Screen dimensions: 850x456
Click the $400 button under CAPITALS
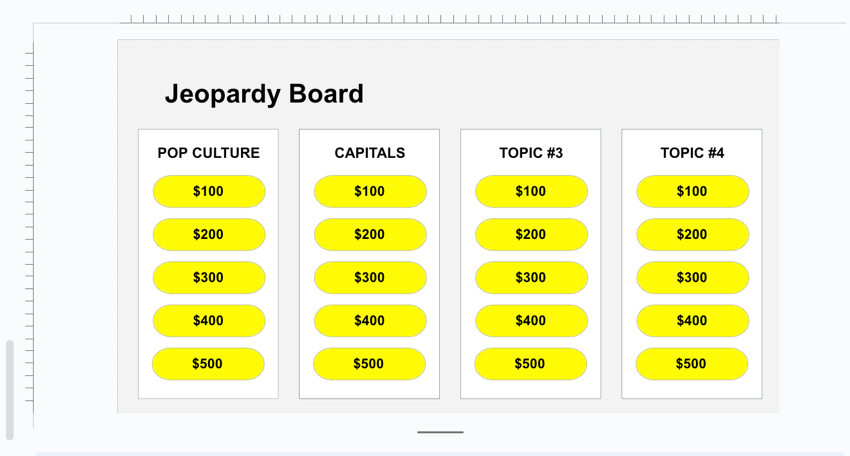click(x=369, y=320)
